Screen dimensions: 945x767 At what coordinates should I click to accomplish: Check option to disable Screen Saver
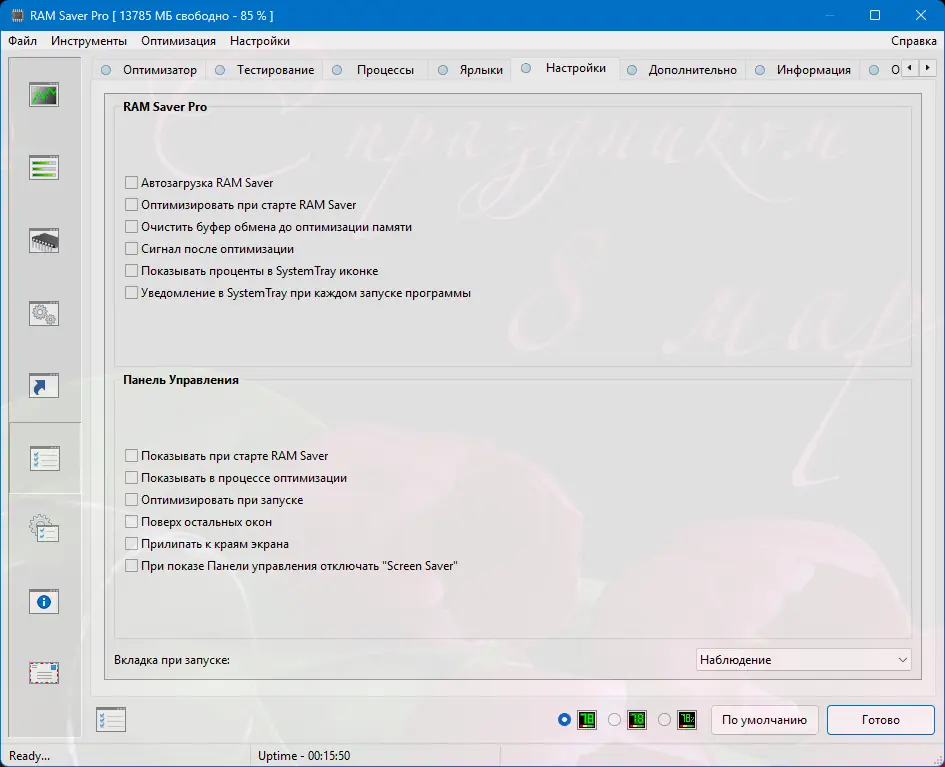pyautogui.click(x=131, y=566)
